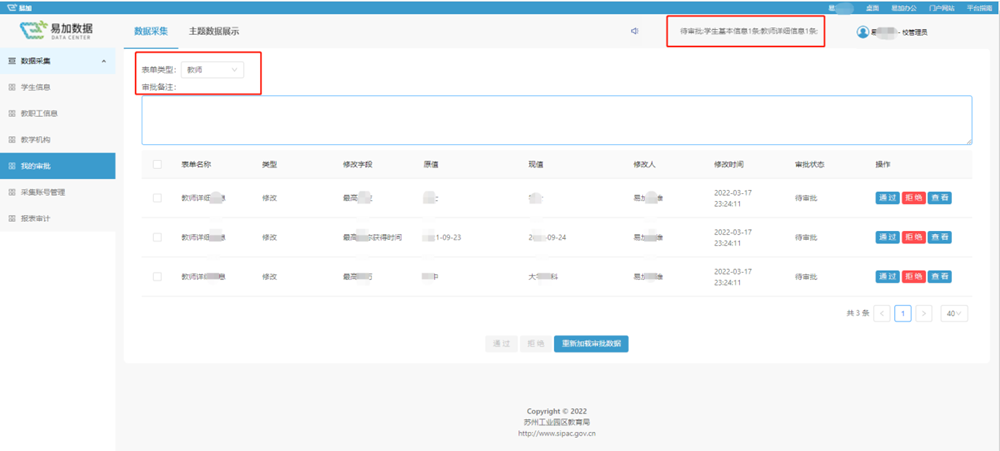This screenshot has width=1000, height=451.
Task: Open the 表单类型 dropdown showing 教师
Action: point(212,70)
